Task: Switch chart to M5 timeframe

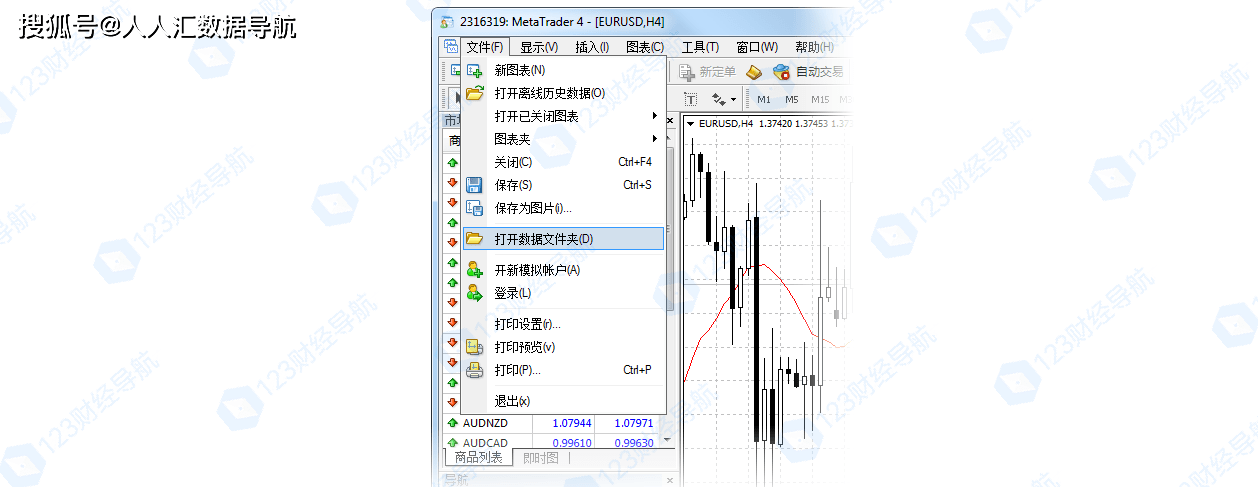Action: (791, 100)
